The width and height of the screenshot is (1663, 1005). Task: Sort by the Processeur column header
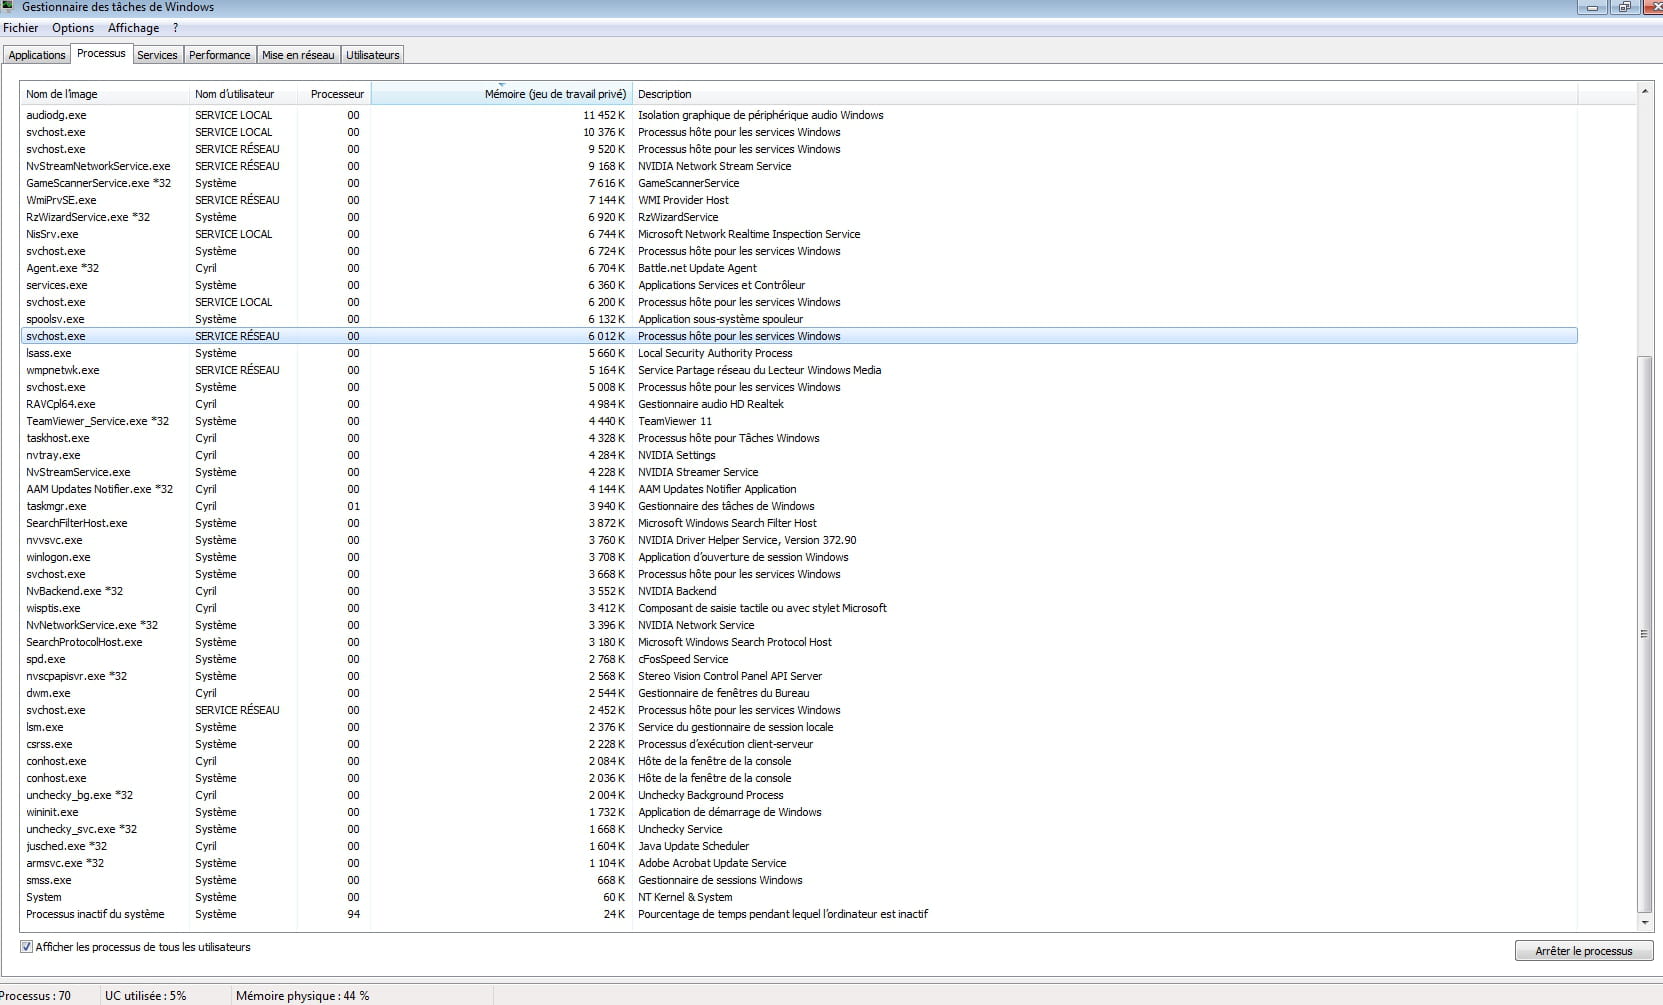click(336, 94)
